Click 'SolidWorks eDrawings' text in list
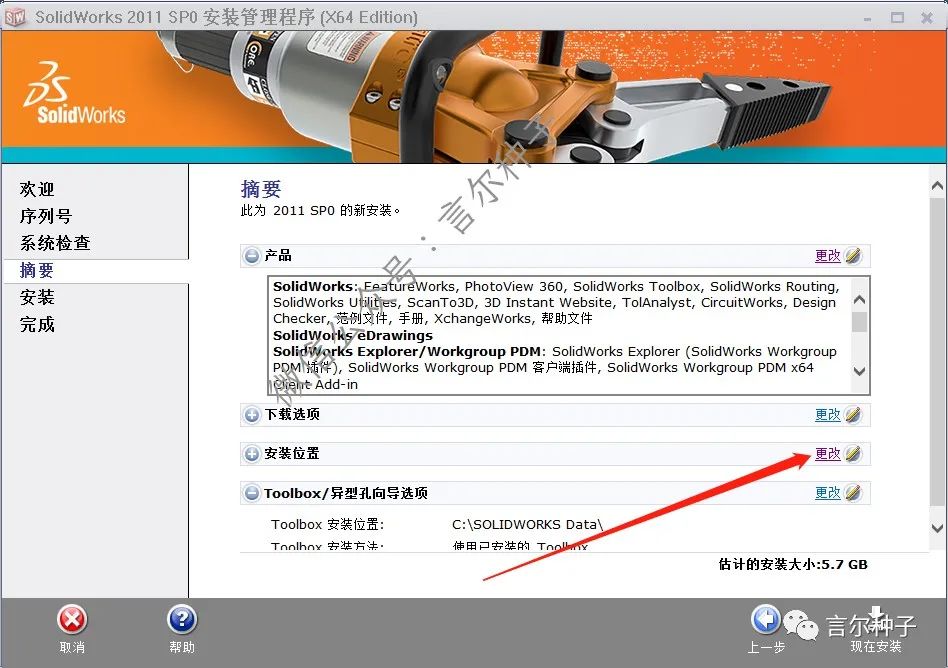The height and width of the screenshot is (668, 948). click(x=352, y=336)
